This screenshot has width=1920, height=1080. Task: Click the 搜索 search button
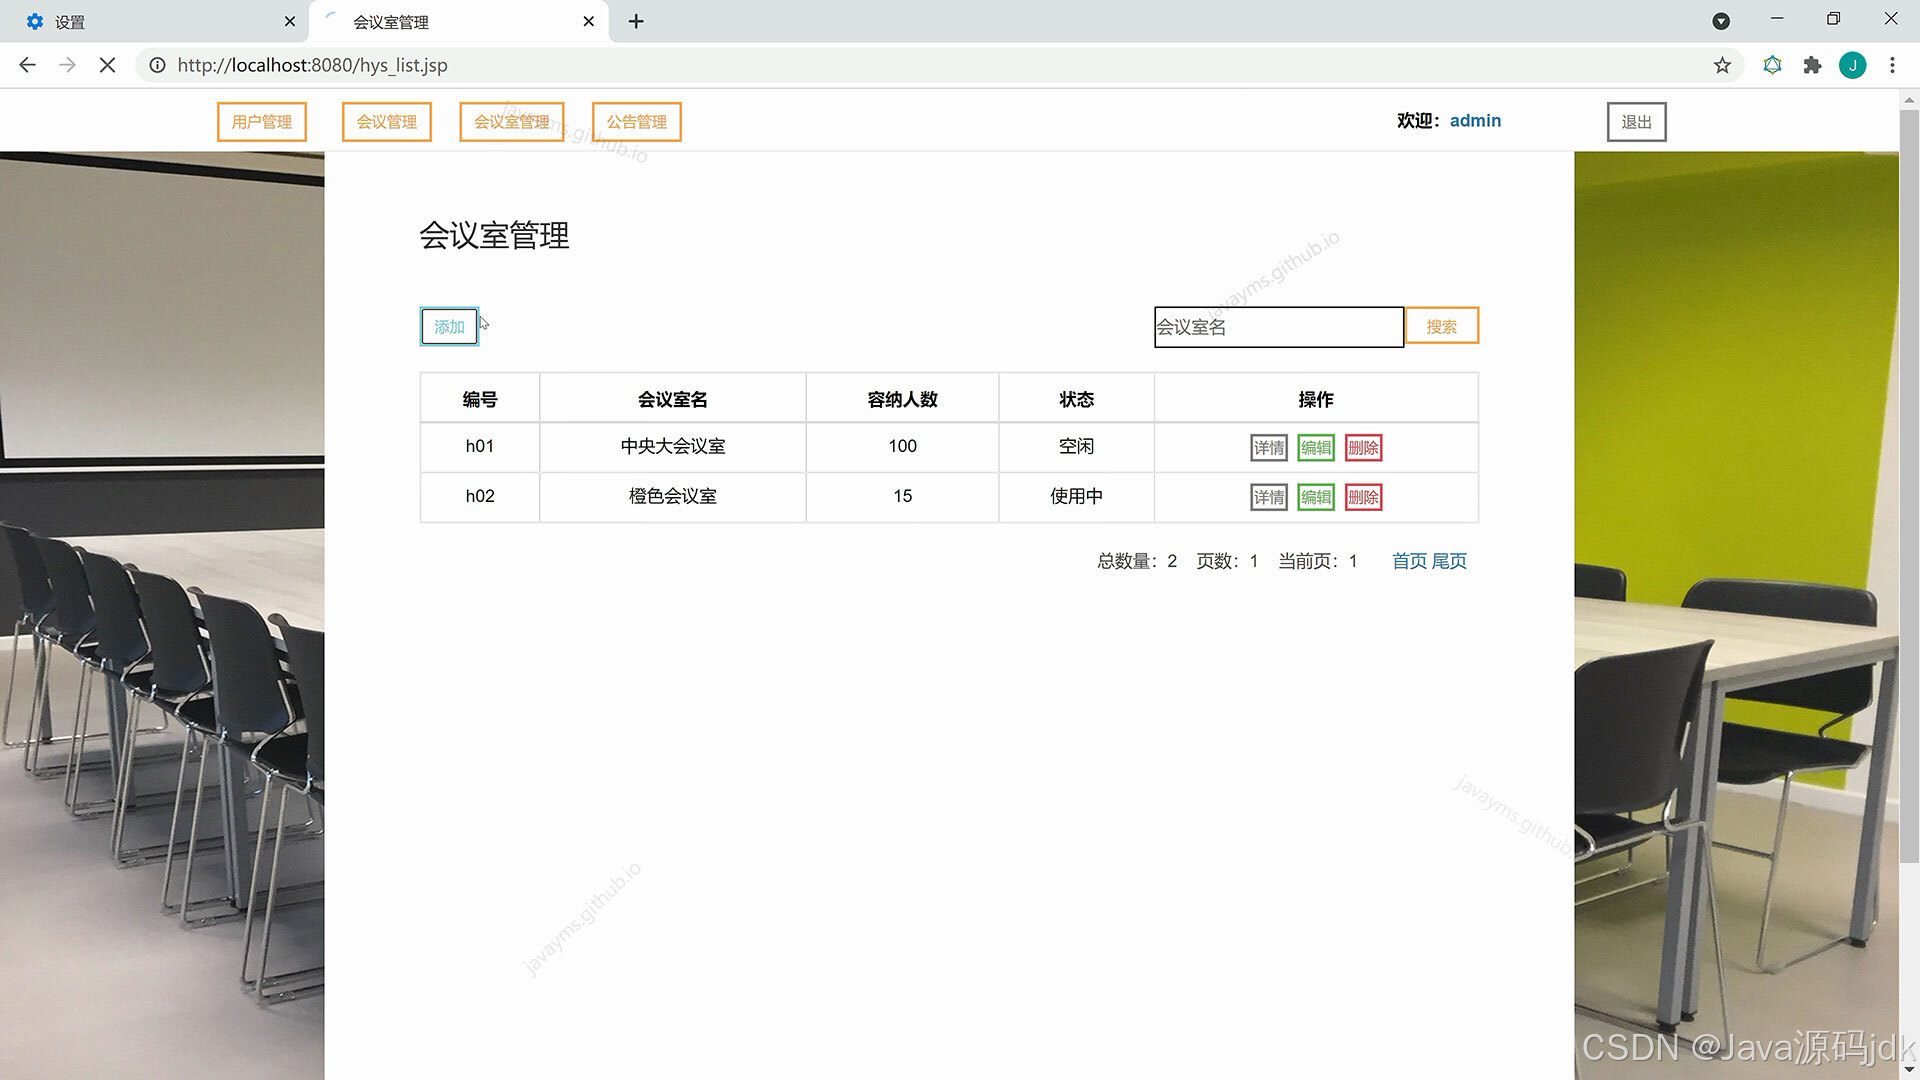pyautogui.click(x=1442, y=326)
